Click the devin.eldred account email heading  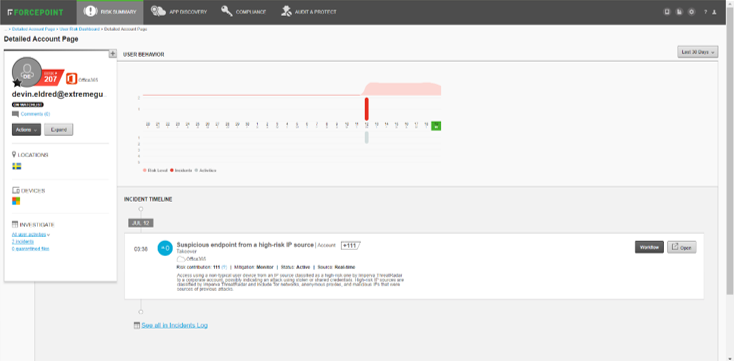coord(59,94)
